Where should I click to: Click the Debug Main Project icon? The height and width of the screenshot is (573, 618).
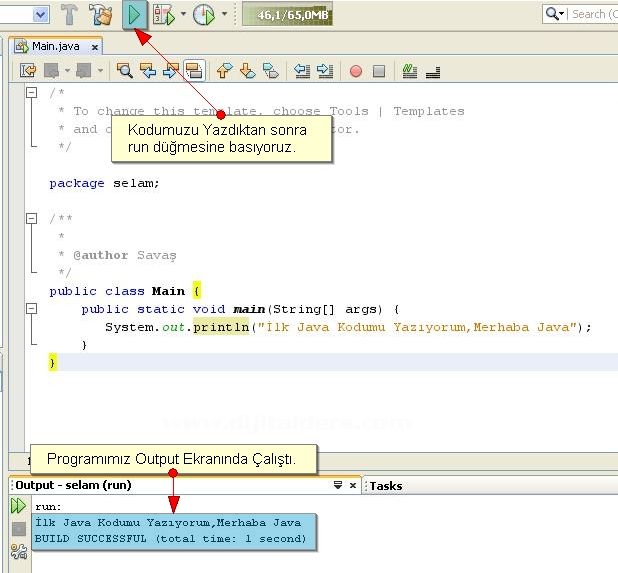click(164, 15)
